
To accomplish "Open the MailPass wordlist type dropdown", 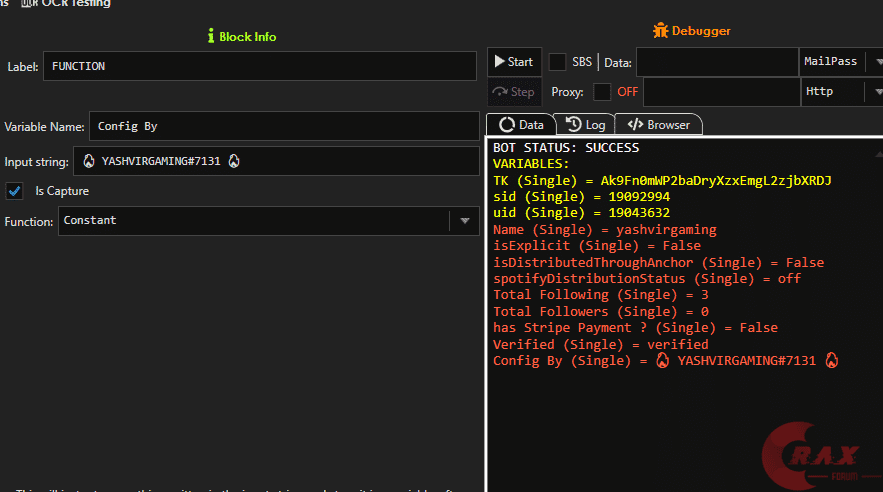I will click(840, 62).
